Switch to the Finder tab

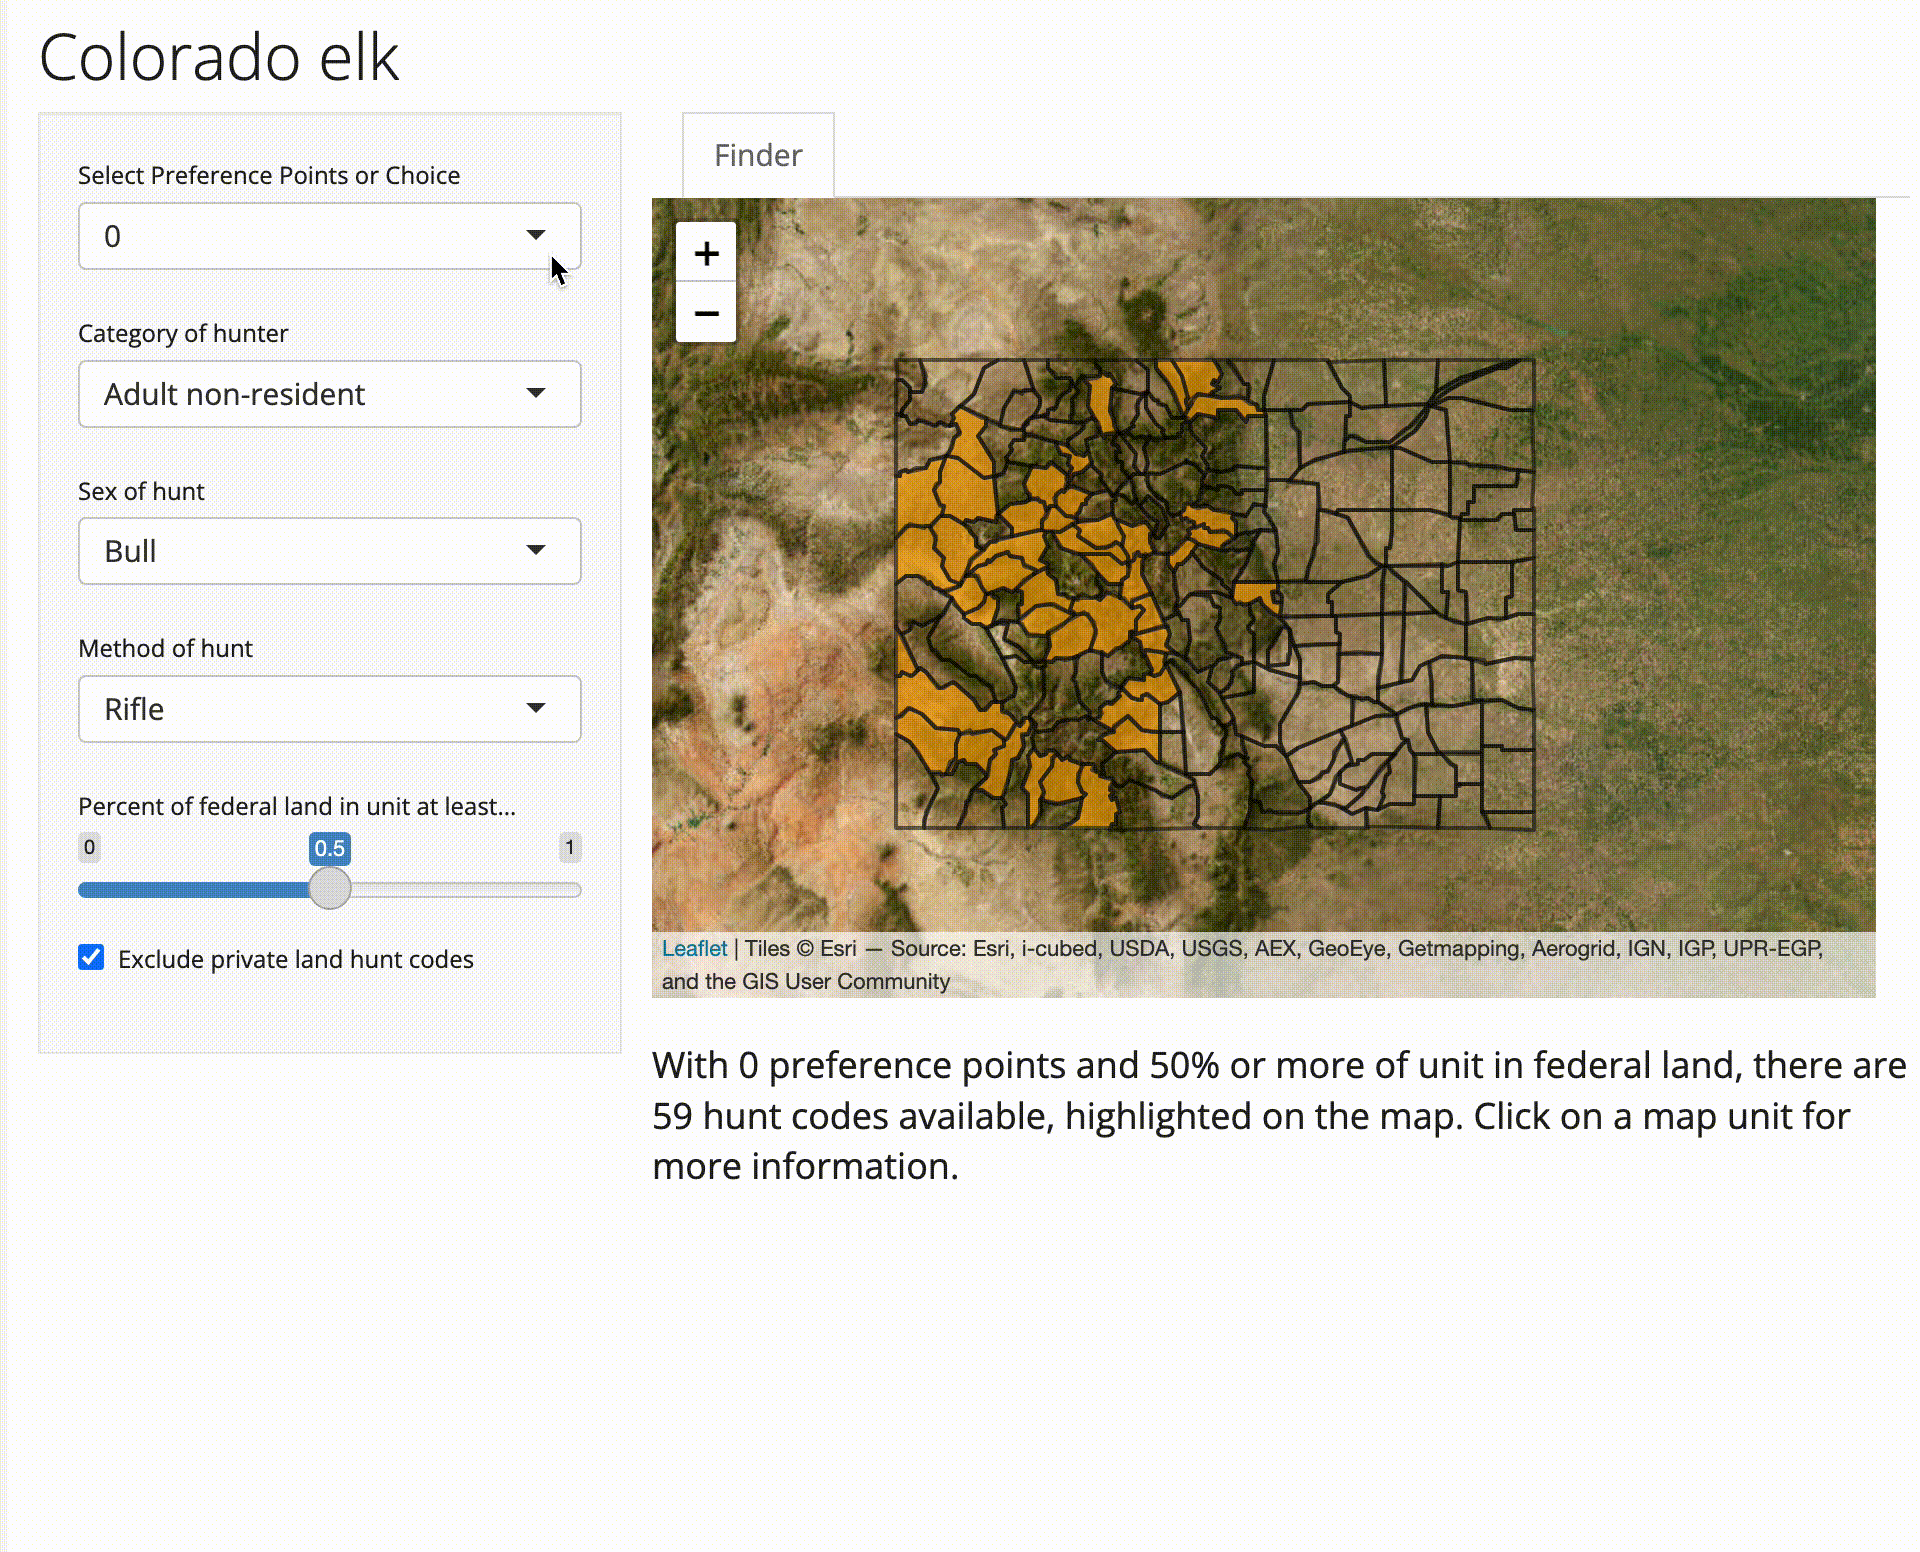(x=758, y=155)
